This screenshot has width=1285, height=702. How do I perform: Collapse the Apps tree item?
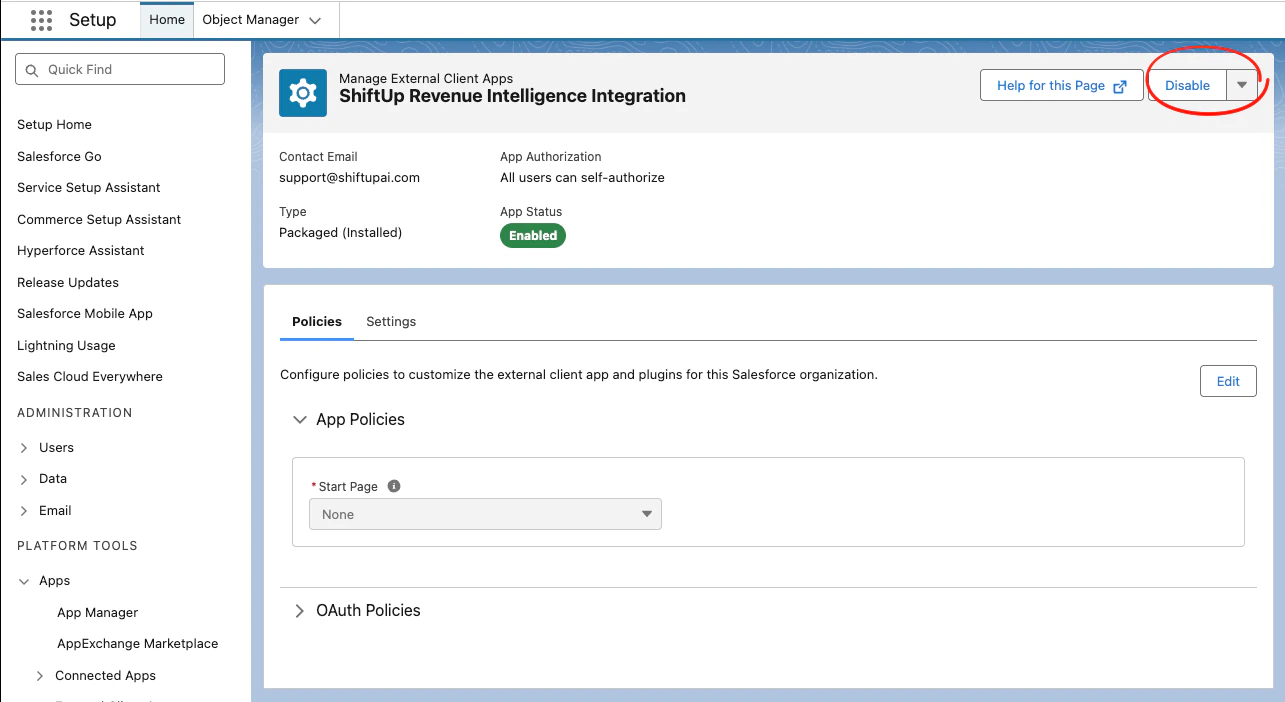click(x=24, y=581)
